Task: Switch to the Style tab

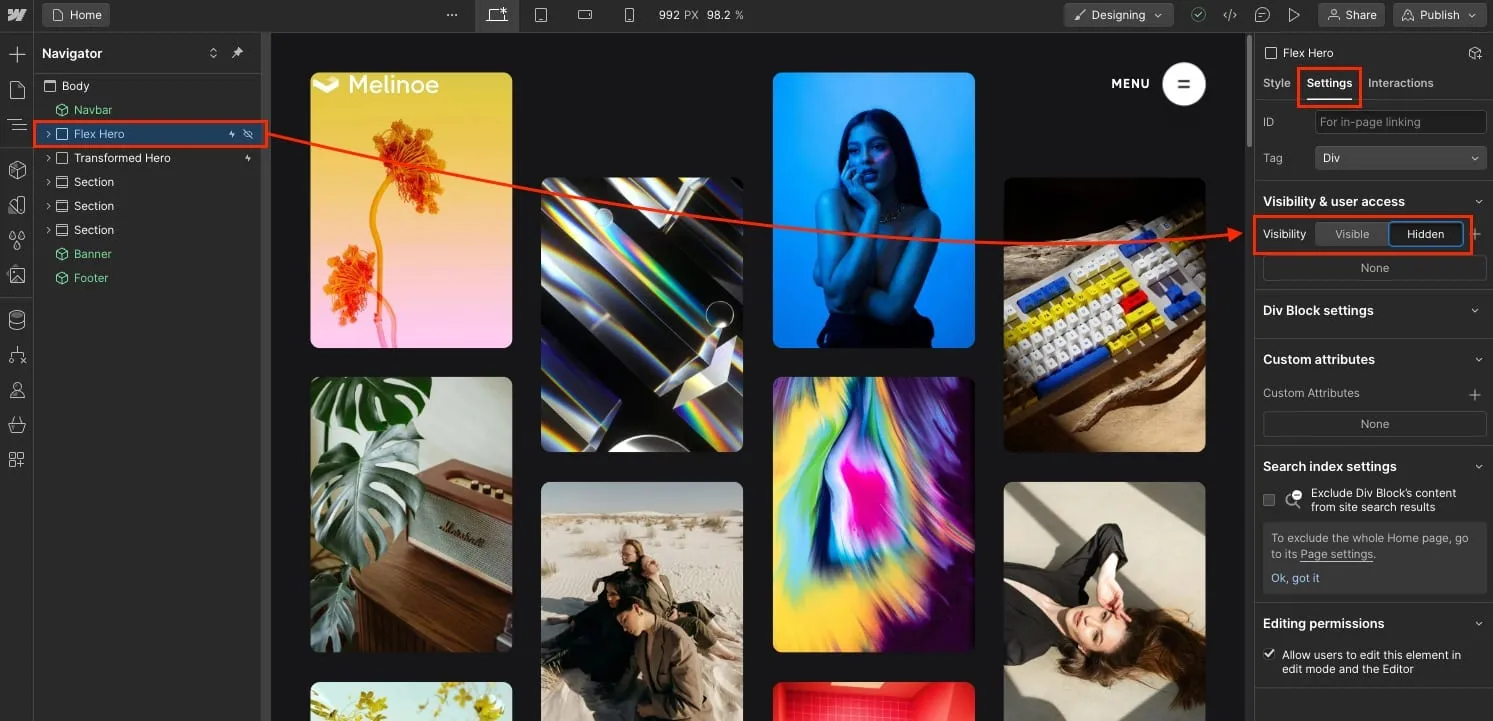Action: click(1277, 83)
